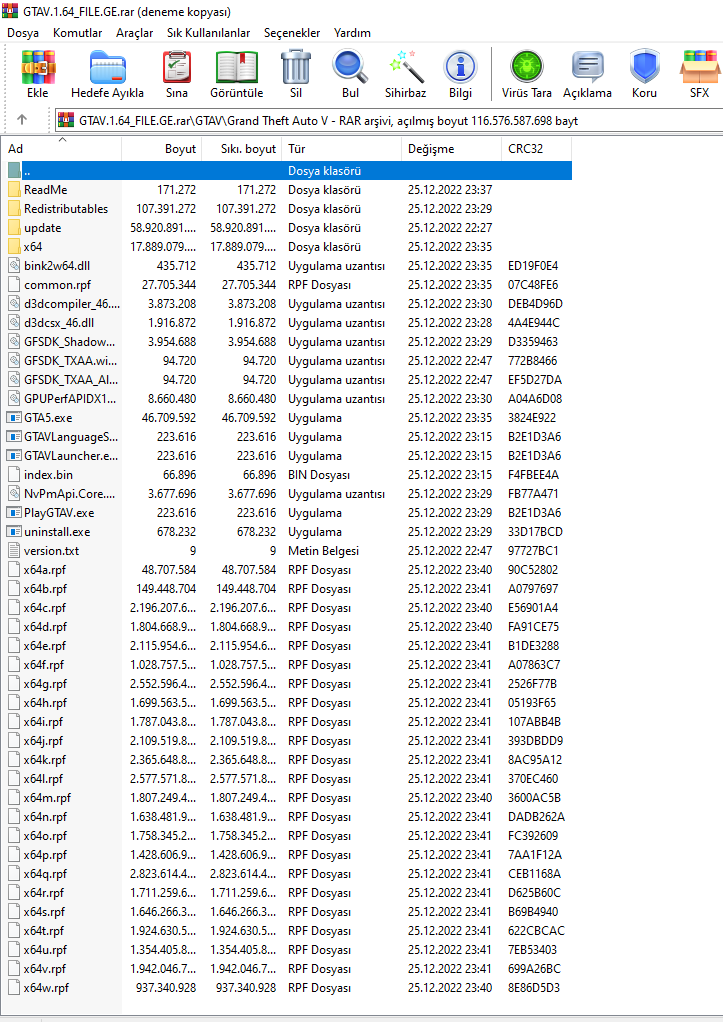Sort by the Sıkı. boyut column header

[x=242, y=149]
